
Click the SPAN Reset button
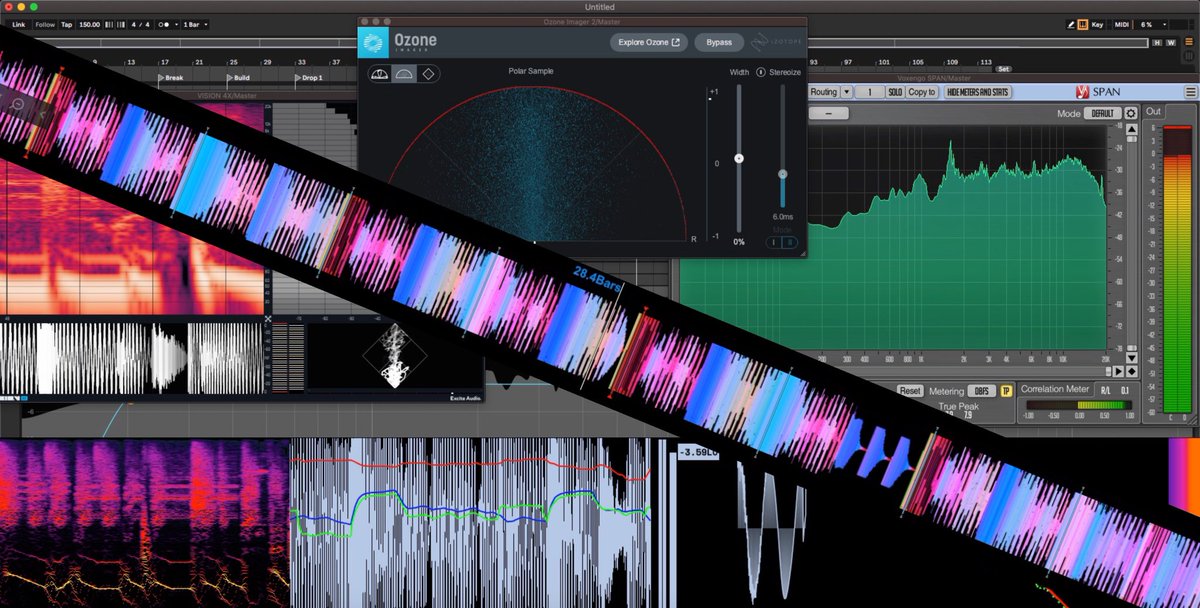click(910, 391)
